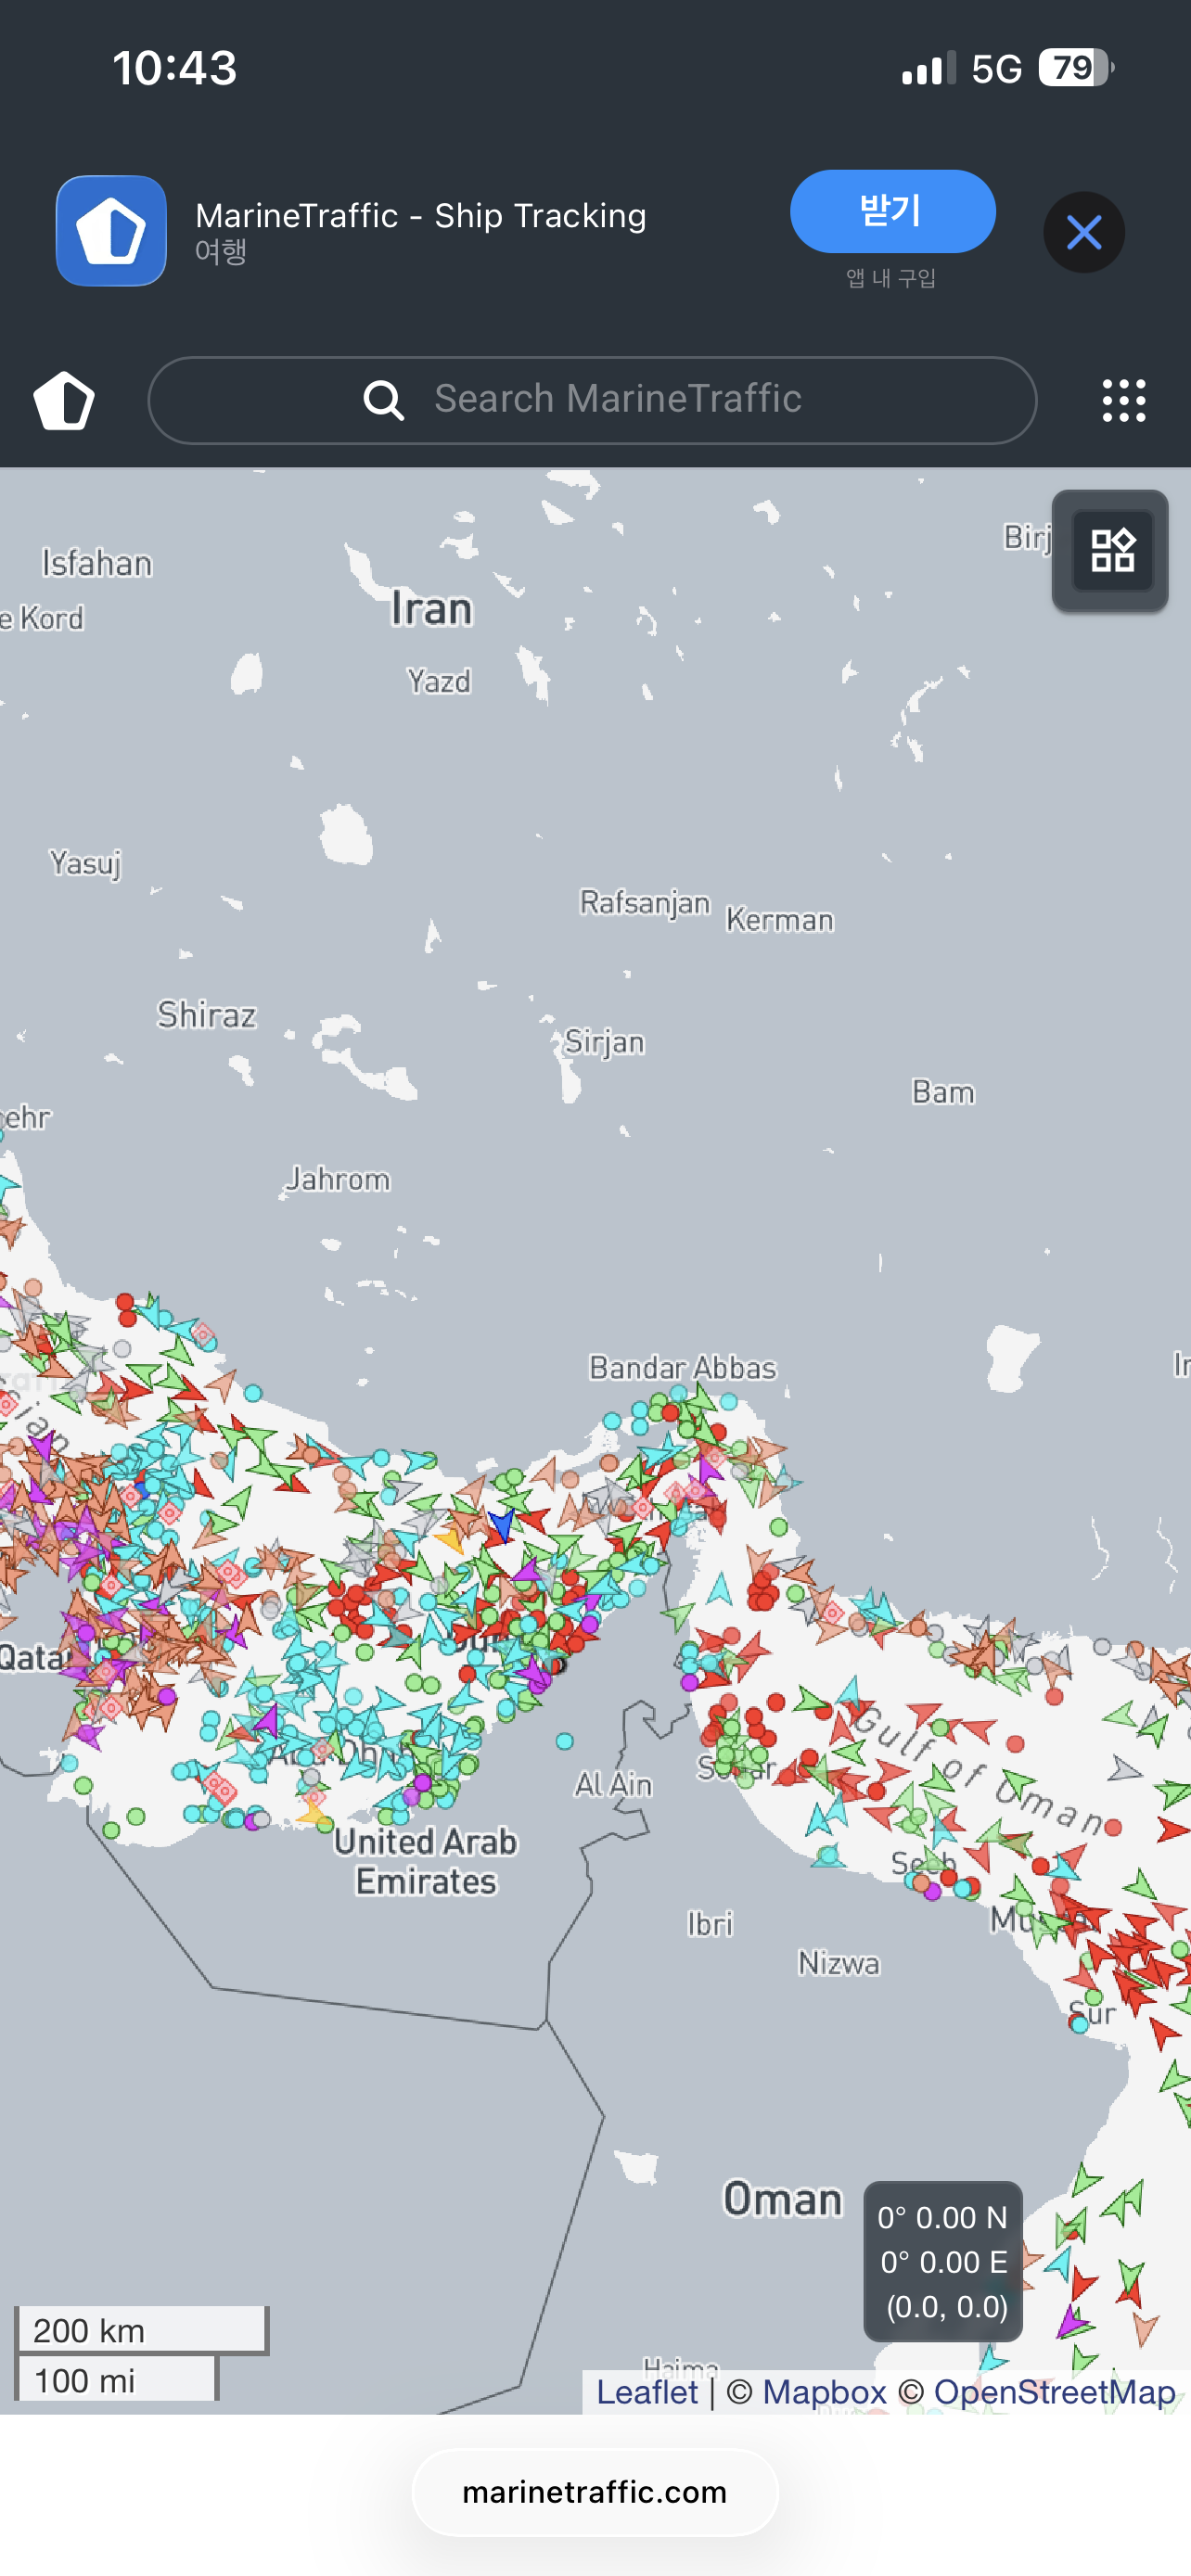This screenshot has height=2576, width=1191.
Task: Focus the Search MarineTraffic field
Action: pos(592,400)
